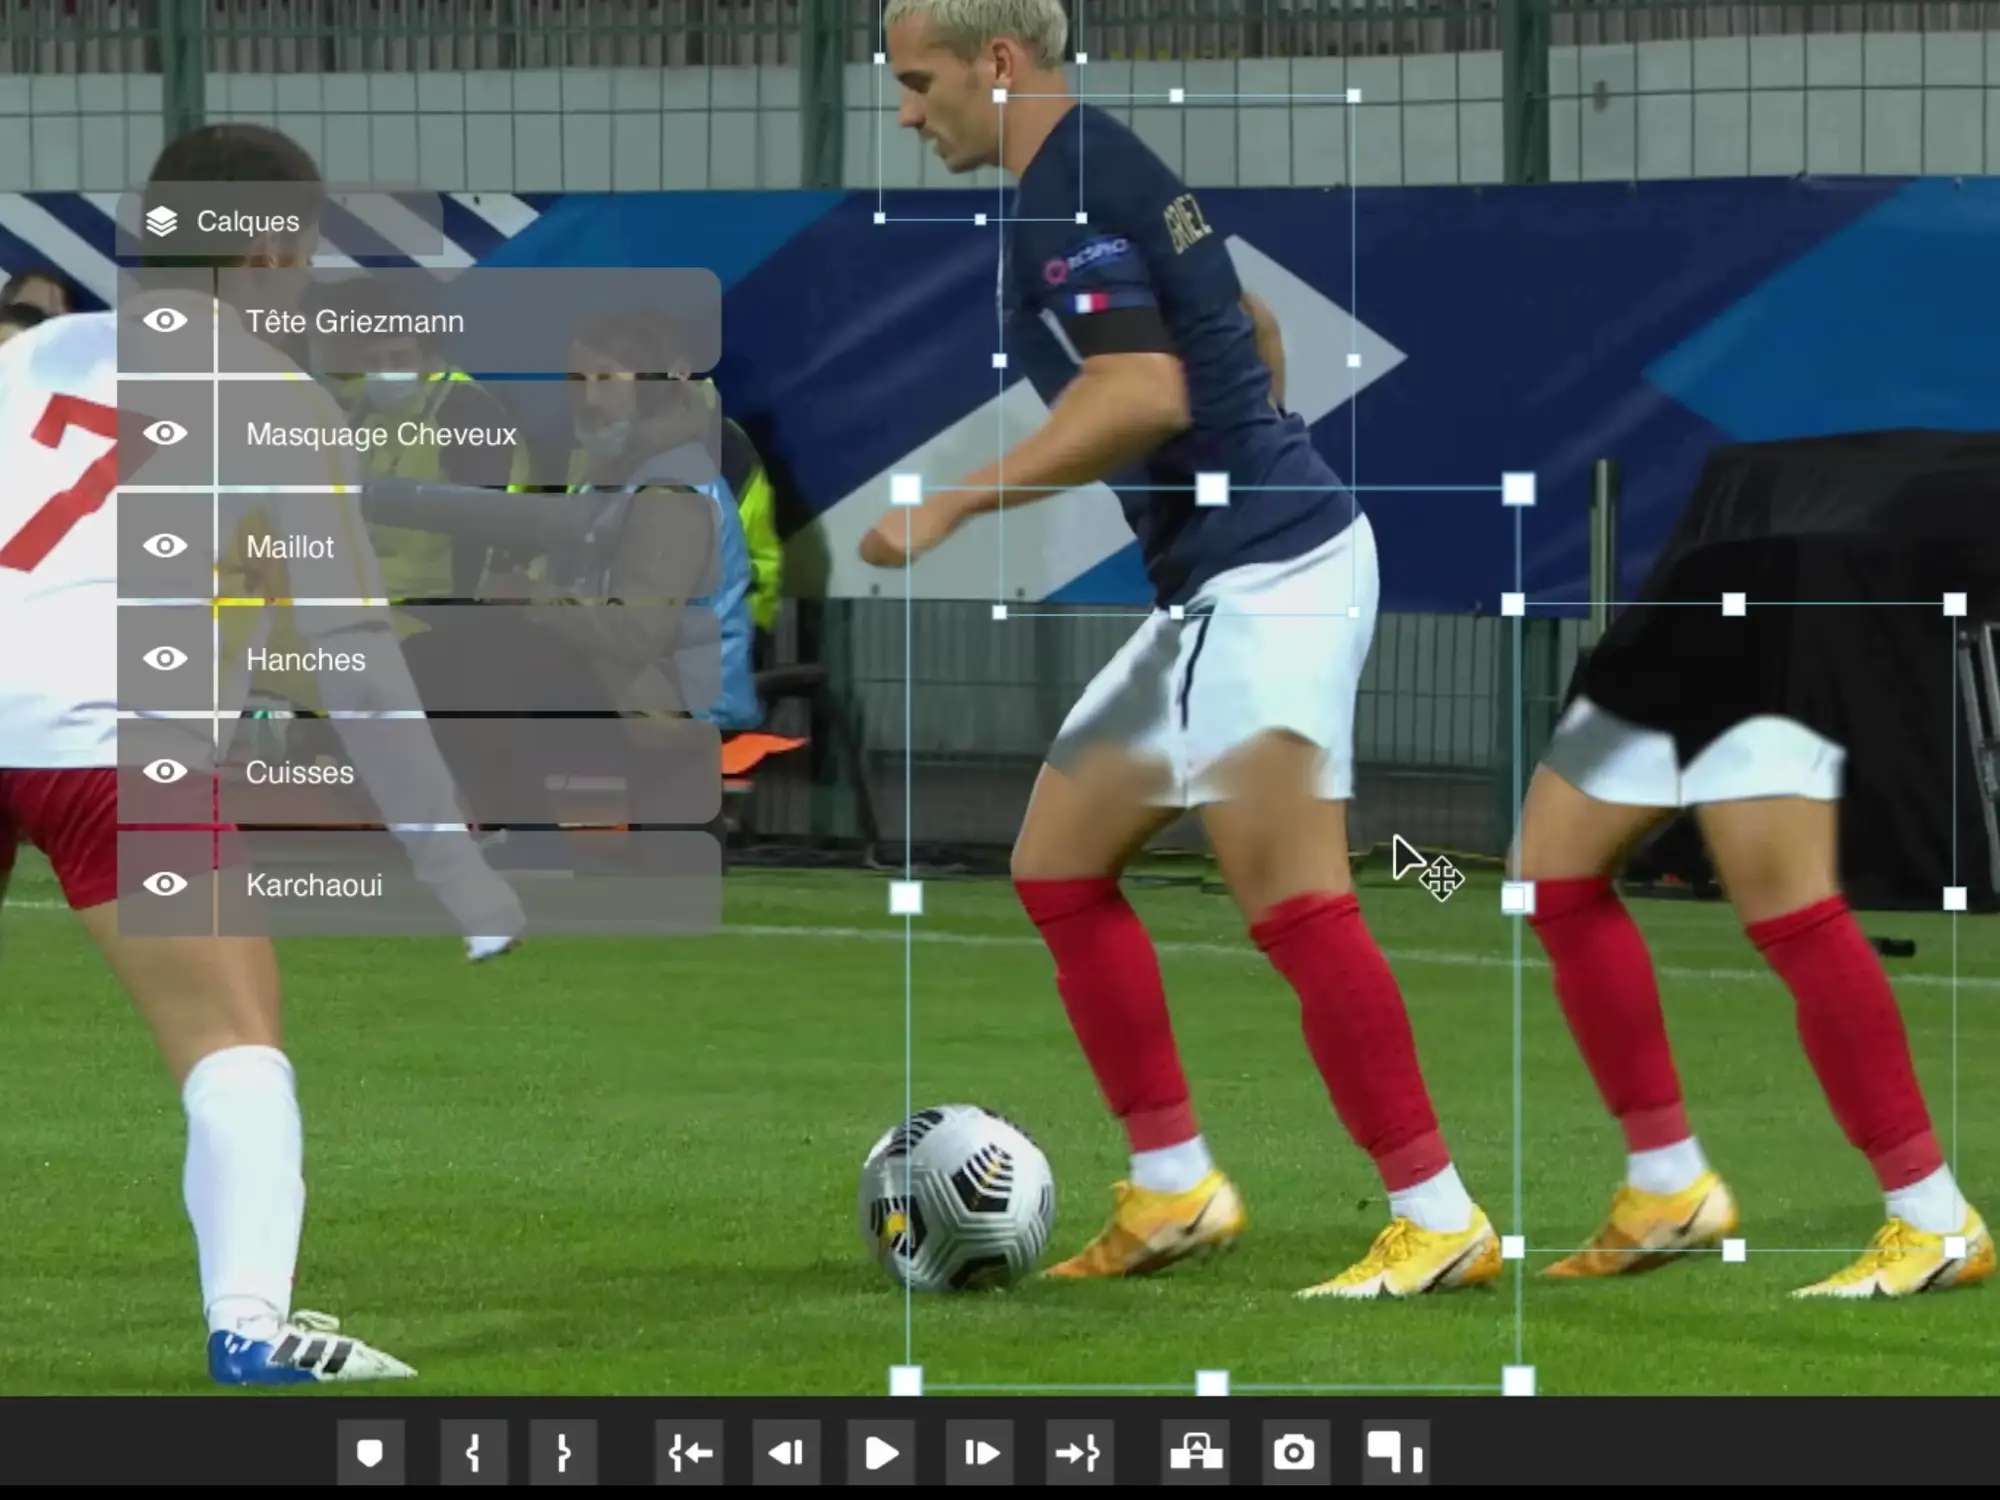
Task: Jump to the In point
Action: 690,1452
